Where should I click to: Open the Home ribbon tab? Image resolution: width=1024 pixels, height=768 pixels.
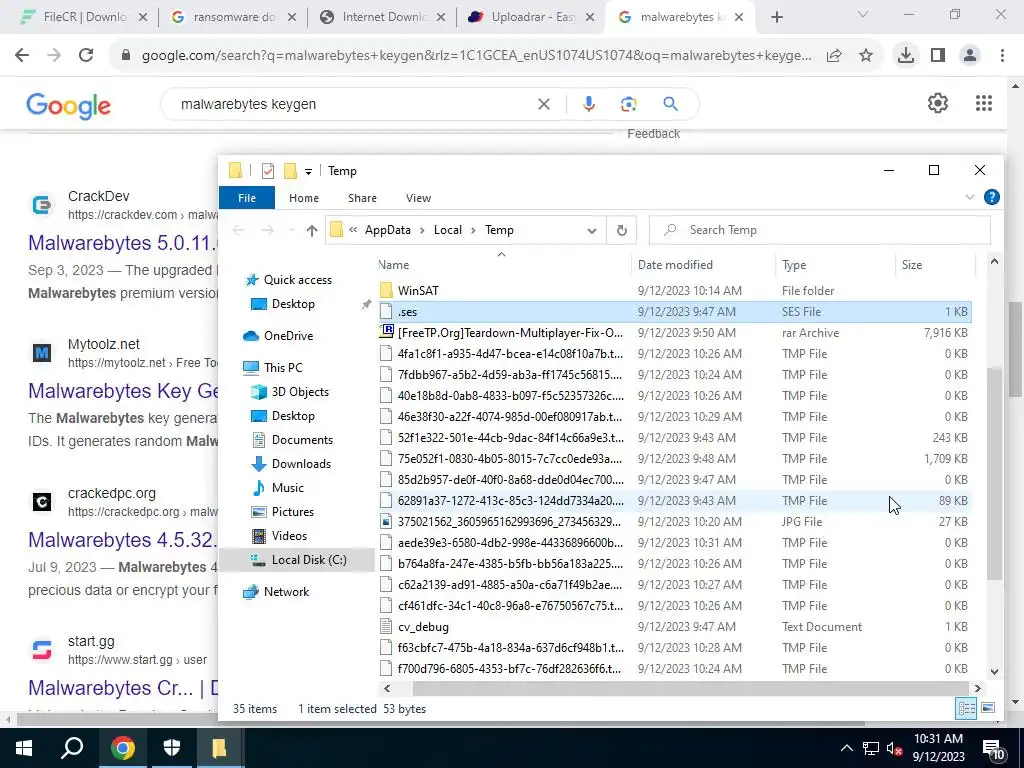304,198
